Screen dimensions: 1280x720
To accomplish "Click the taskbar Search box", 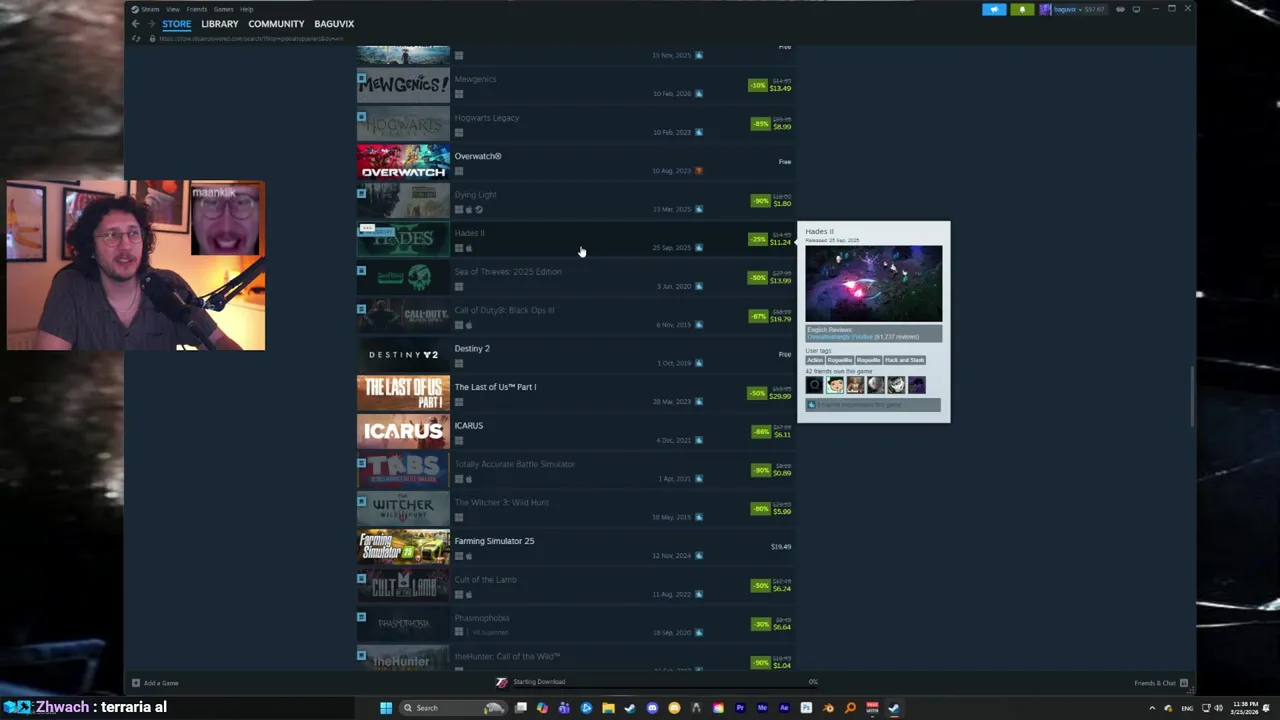I will pyautogui.click(x=453, y=708).
